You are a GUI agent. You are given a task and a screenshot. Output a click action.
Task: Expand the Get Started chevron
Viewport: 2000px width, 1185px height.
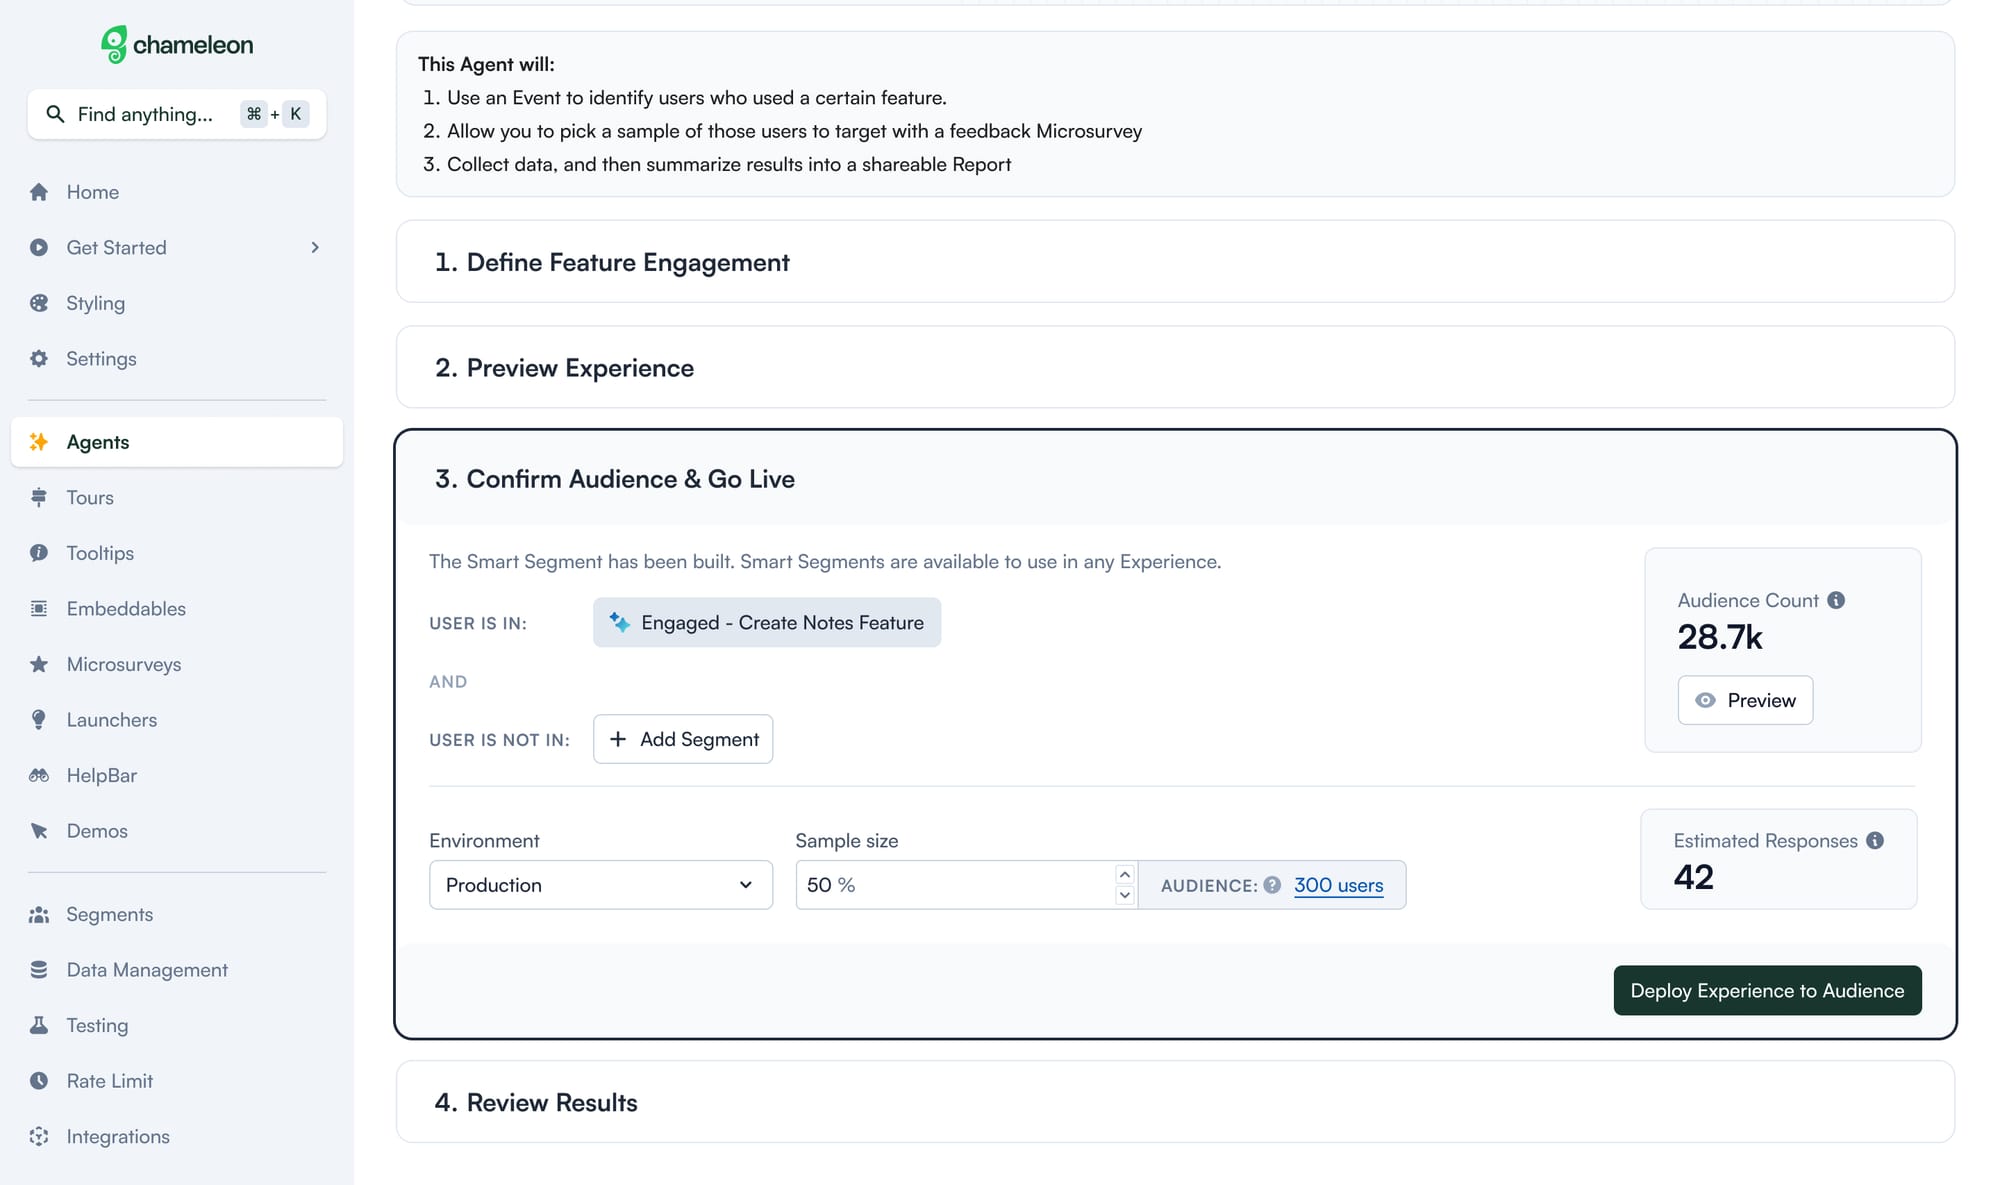[315, 247]
